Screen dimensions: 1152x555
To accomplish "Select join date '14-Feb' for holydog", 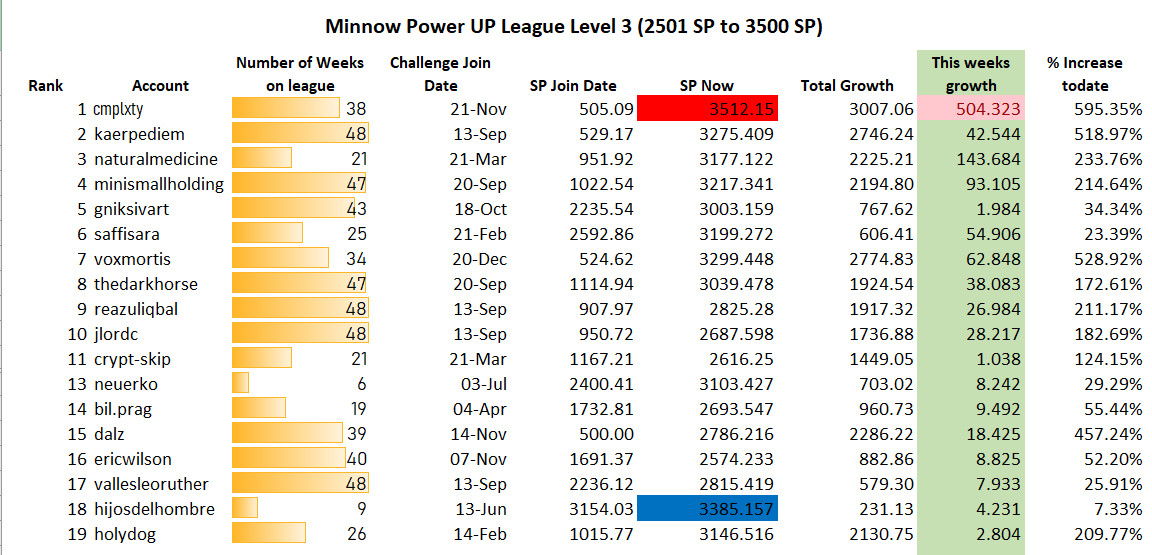I will tap(480, 534).
